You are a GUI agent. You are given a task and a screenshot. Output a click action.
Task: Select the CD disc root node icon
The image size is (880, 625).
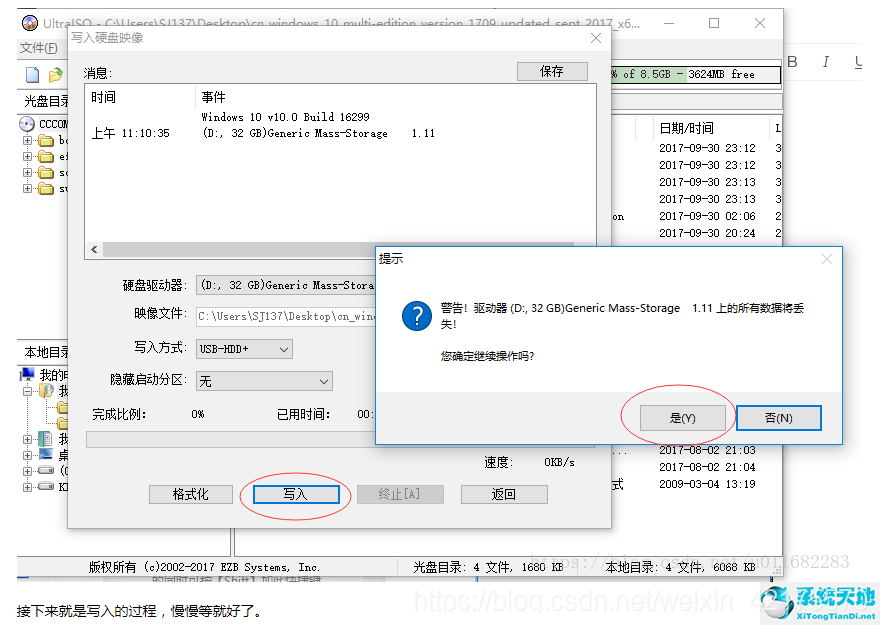click(x=27, y=124)
